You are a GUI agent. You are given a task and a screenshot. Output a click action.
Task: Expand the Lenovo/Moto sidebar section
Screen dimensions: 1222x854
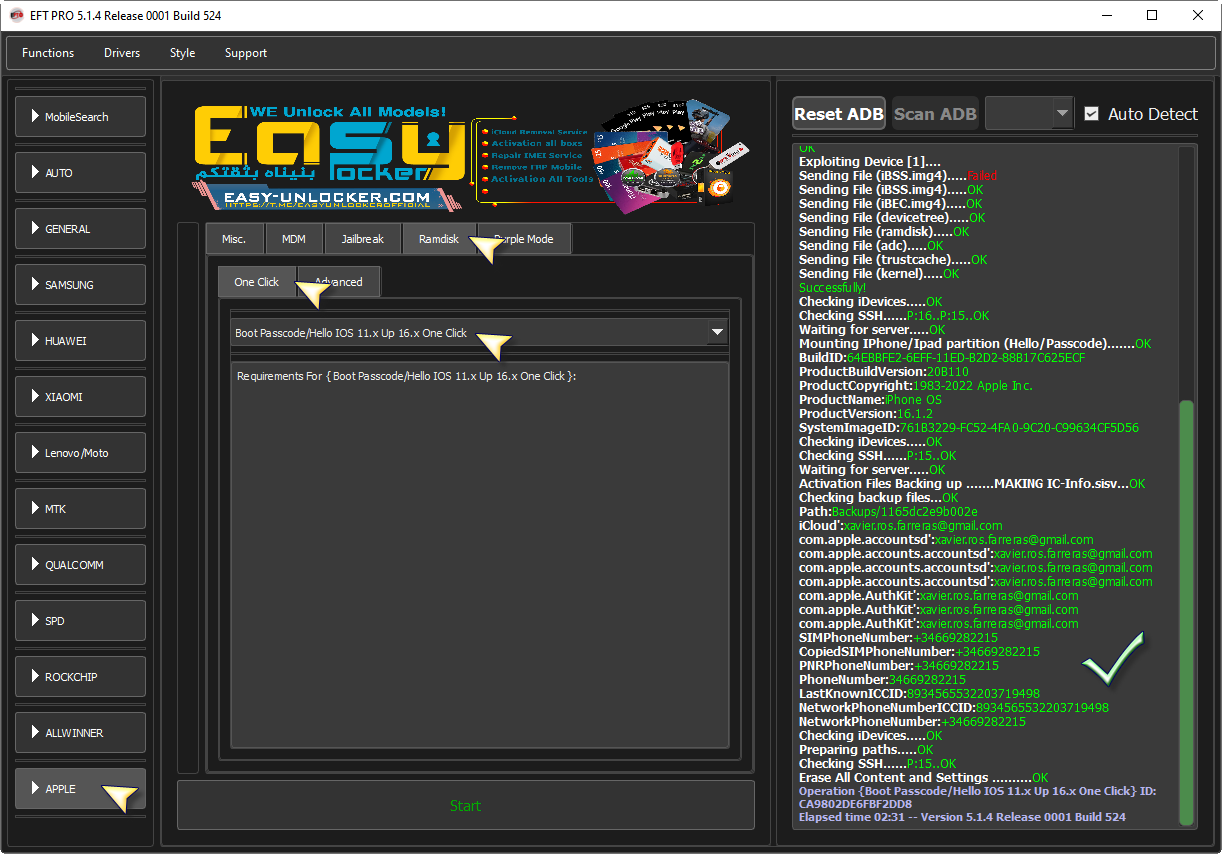point(81,453)
